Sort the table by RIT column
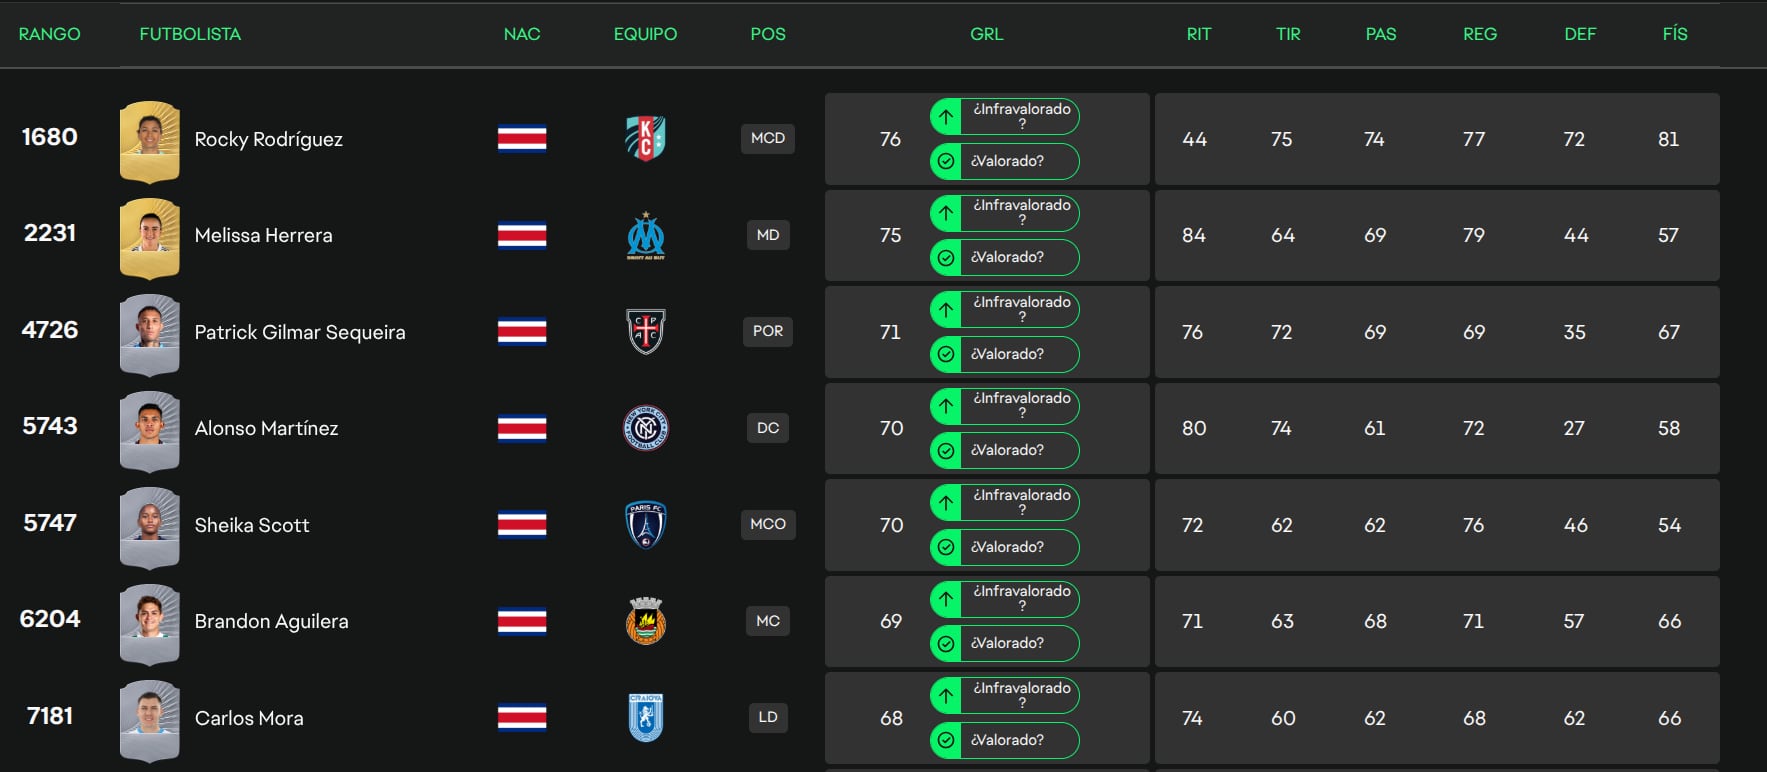The image size is (1767, 772). tap(1197, 33)
